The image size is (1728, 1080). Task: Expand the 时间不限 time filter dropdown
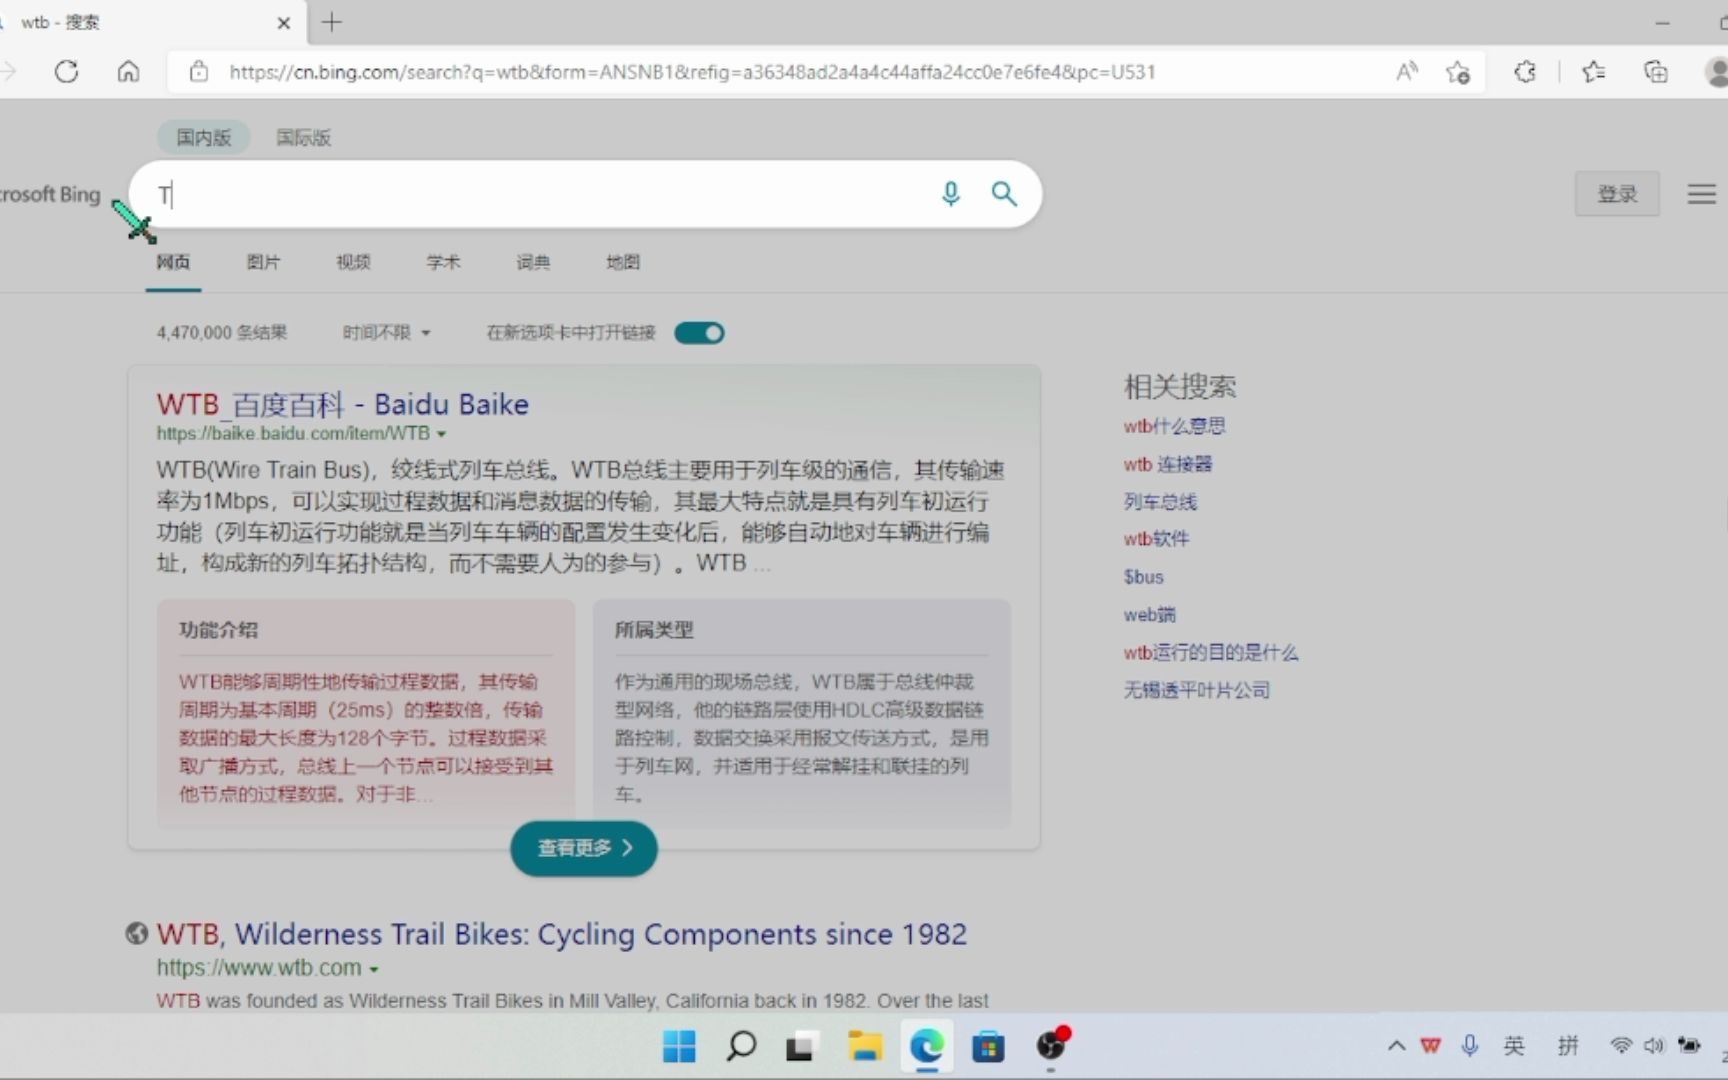click(386, 333)
